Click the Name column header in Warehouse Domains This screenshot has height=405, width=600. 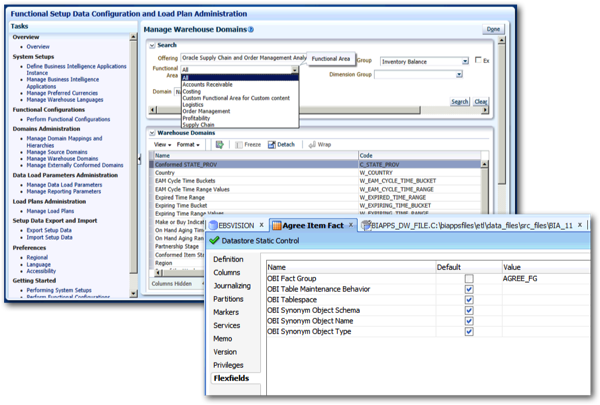point(256,155)
